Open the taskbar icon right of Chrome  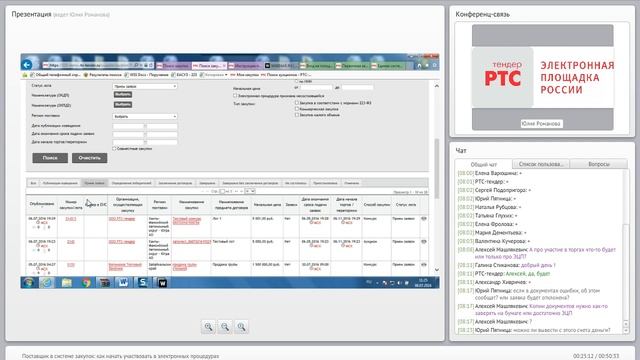point(104,282)
